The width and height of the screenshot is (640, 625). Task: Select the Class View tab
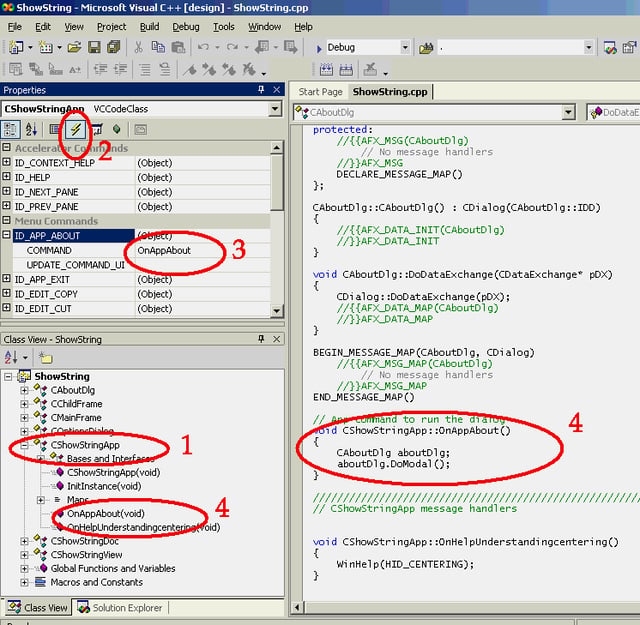pos(38,607)
